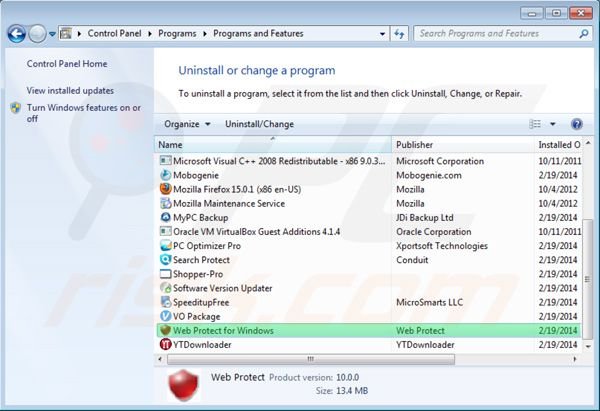
Task: Click Oracle VM VirtualBox Guest Additions icon
Action: (x=165, y=232)
